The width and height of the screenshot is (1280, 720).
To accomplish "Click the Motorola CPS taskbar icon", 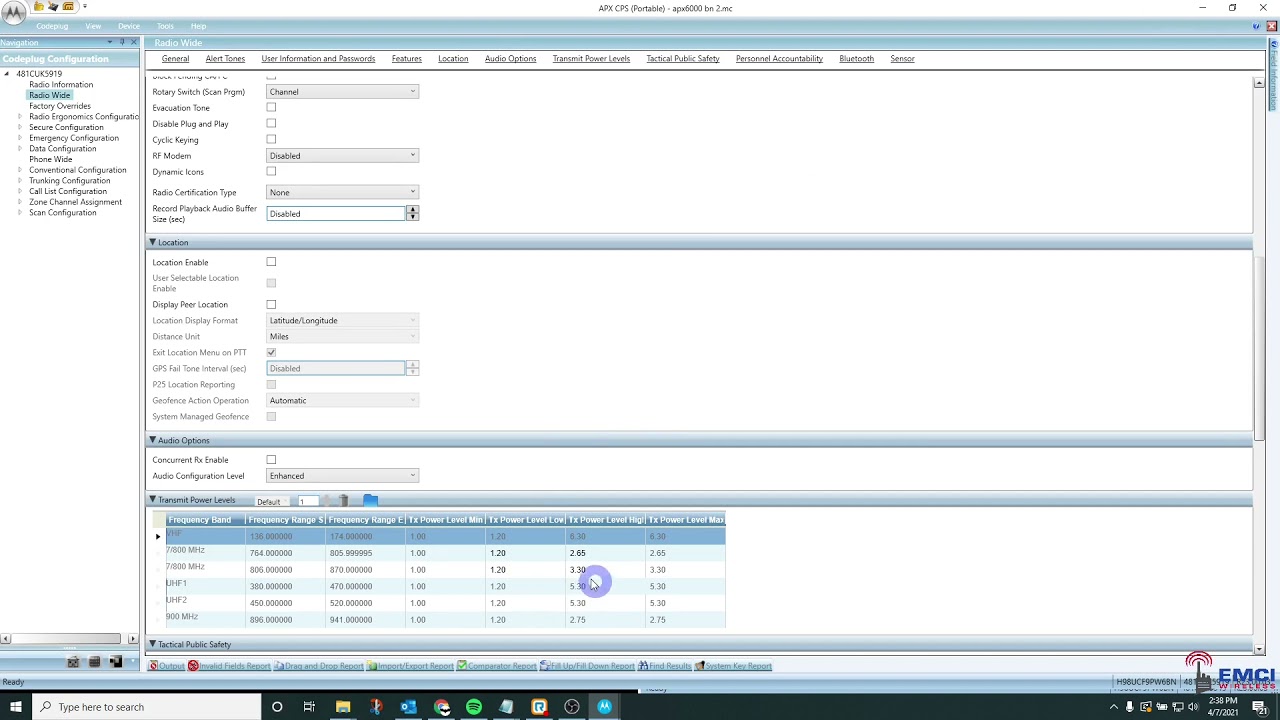I will tap(604, 707).
